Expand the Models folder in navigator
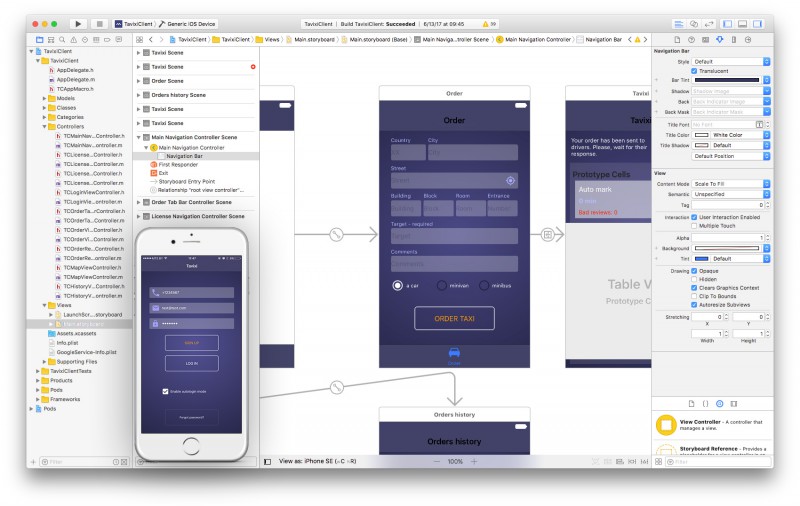 44,98
